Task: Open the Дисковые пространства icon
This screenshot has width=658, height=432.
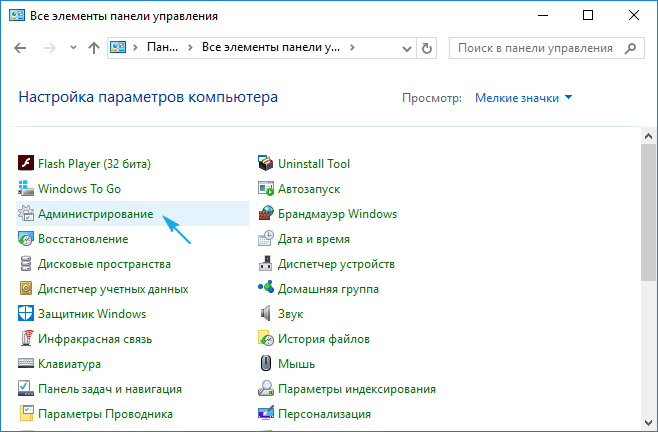Action: pyautogui.click(x=26, y=264)
